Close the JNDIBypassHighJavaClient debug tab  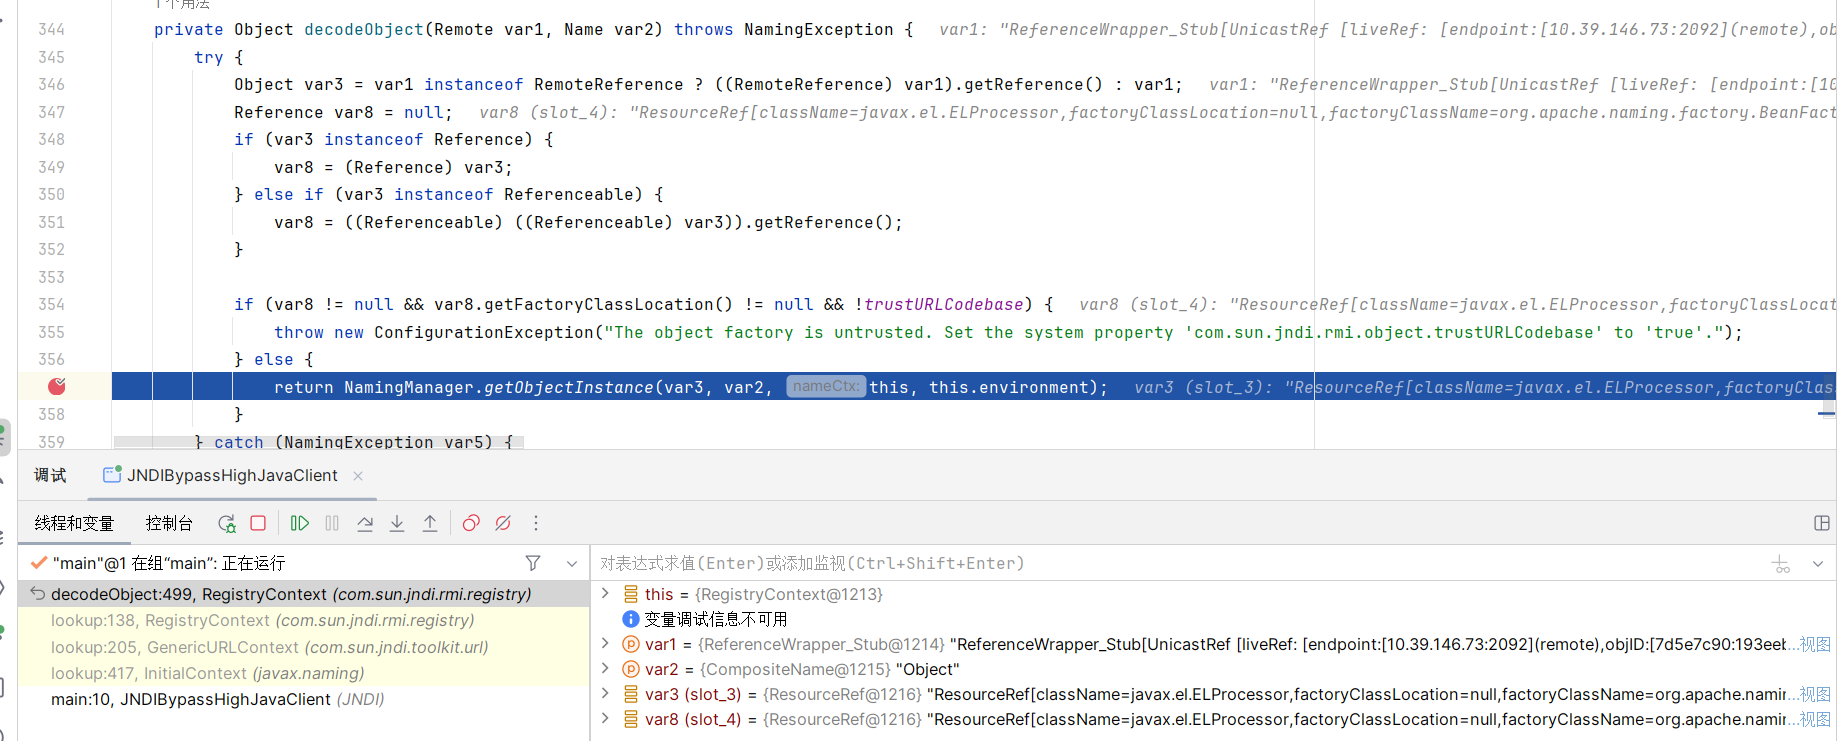click(358, 476)
